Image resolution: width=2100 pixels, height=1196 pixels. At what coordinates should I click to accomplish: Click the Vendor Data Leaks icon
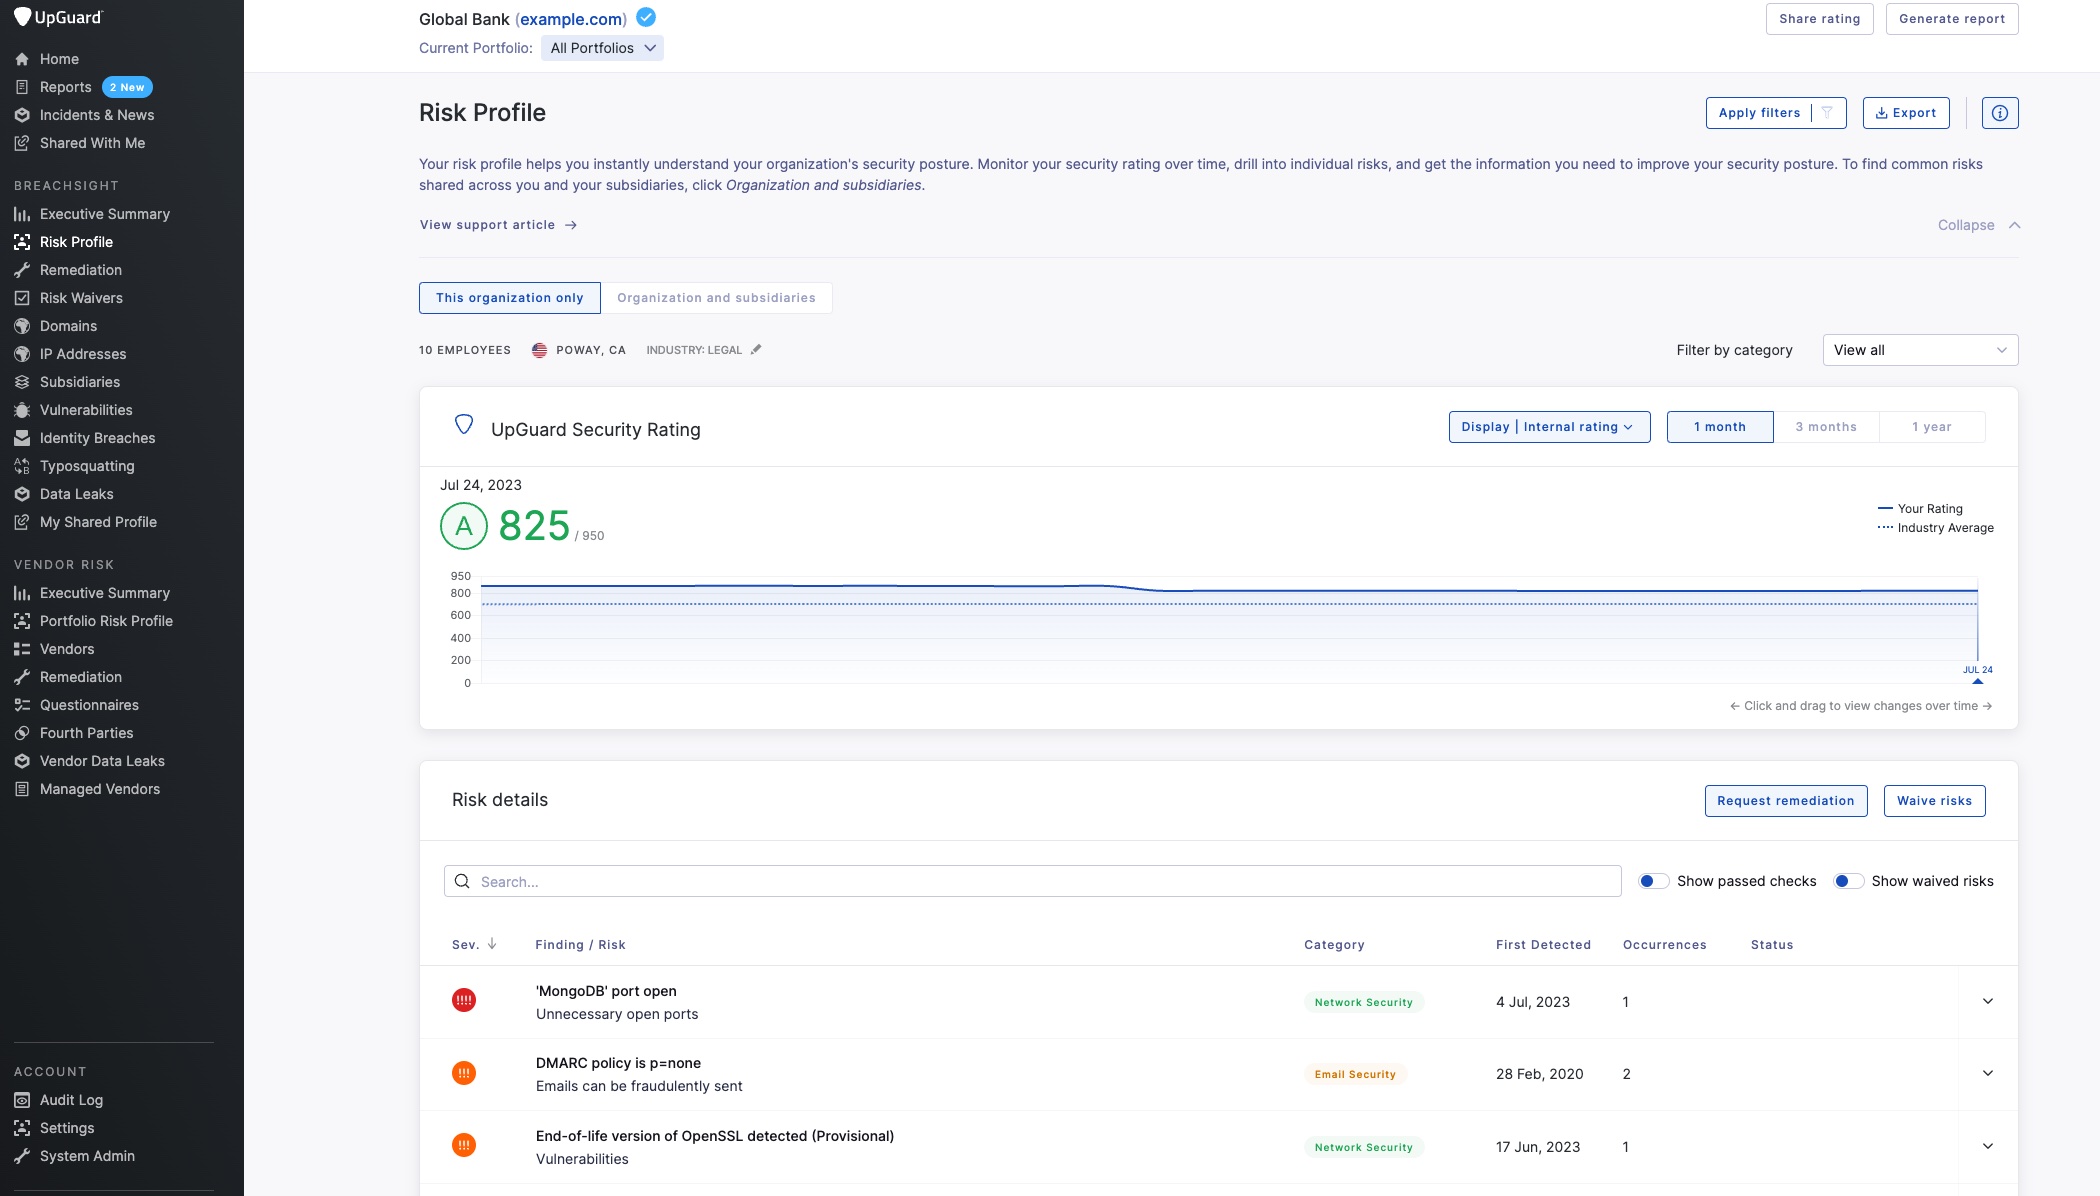(22, 761)
